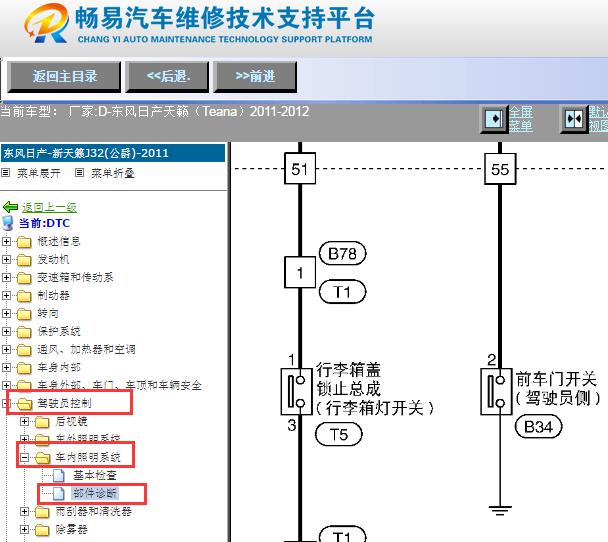Expand the 后视镜 tree node

(x=24, y=421)
